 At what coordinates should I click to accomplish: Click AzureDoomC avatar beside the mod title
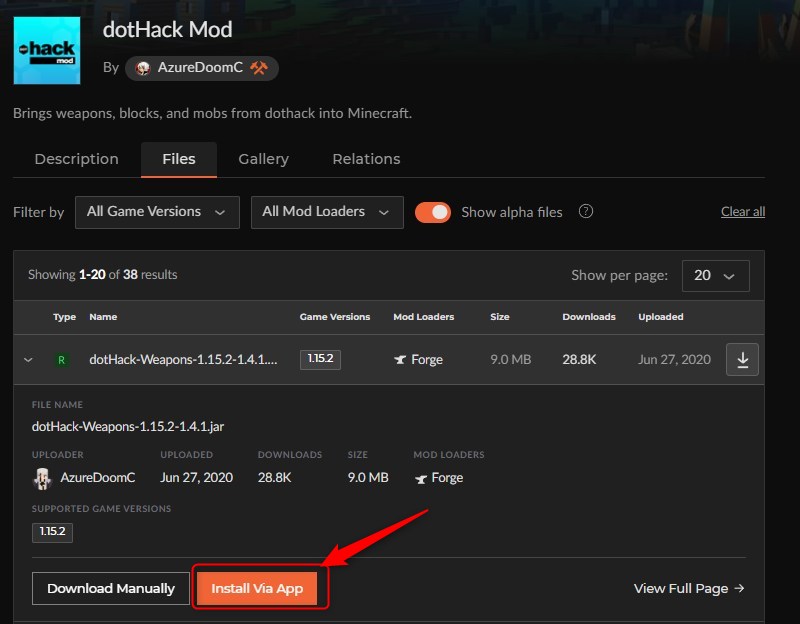143,68
